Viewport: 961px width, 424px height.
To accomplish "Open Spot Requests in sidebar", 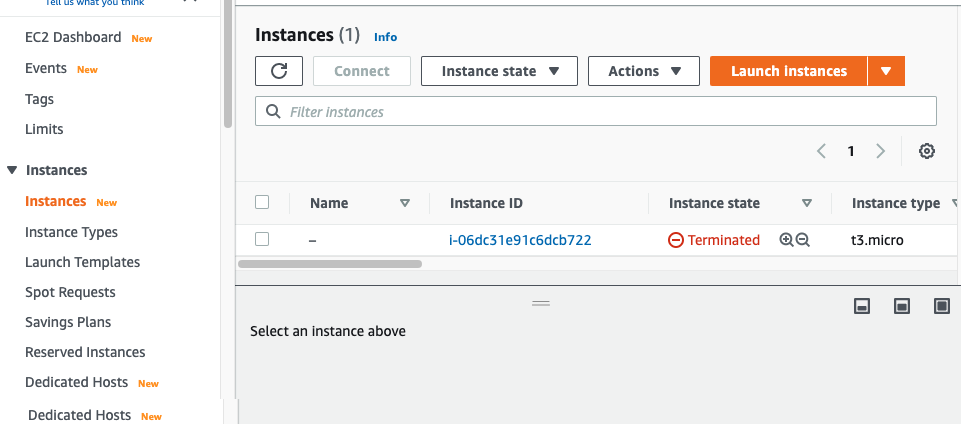I will point(70,292).
